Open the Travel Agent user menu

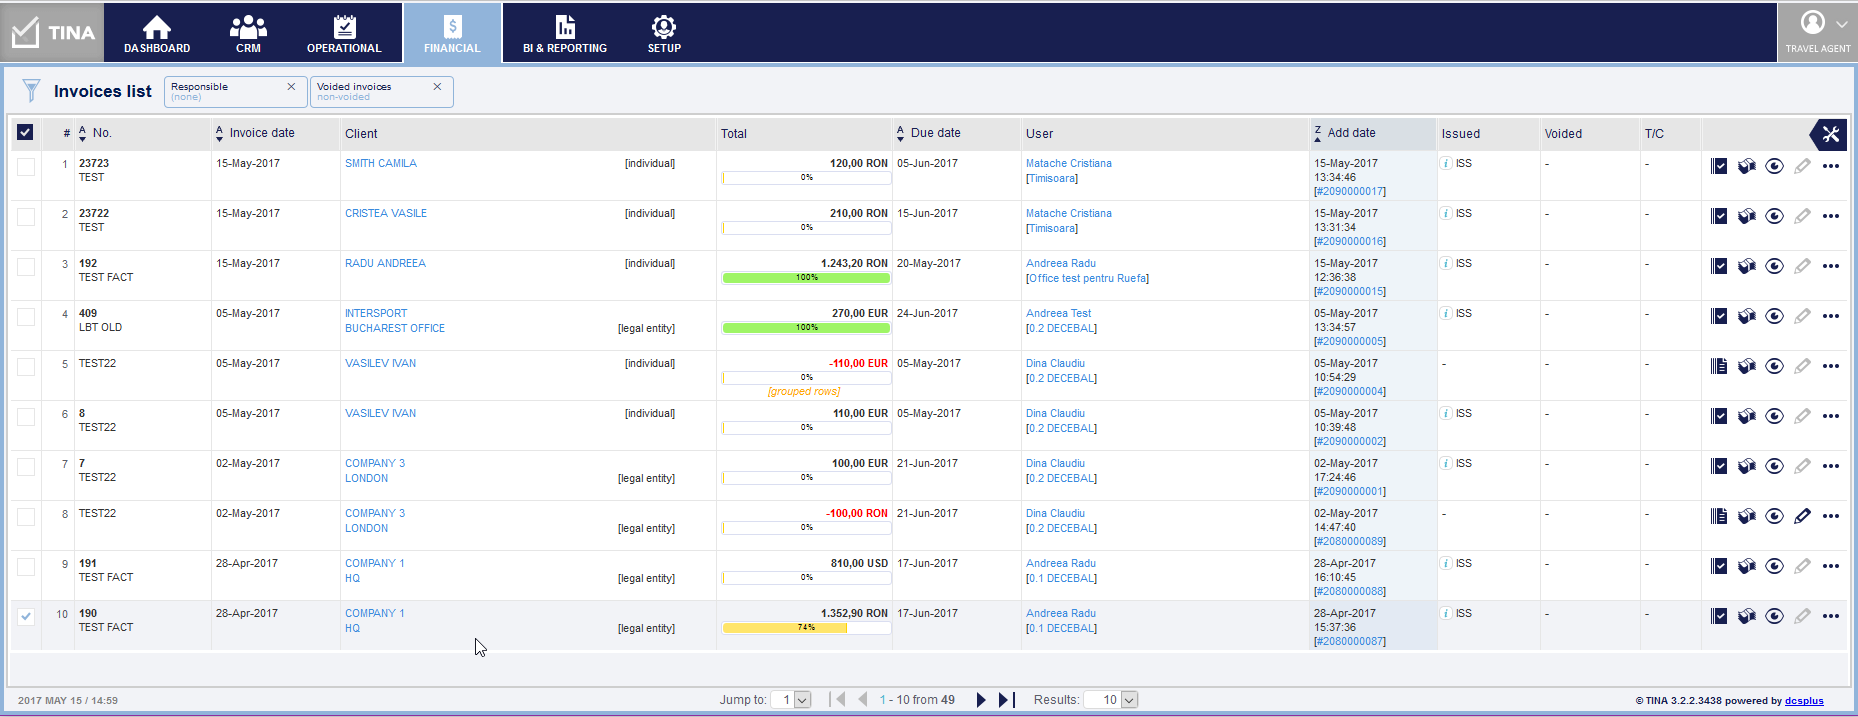pyautogui.click(x=1817, y=32)
